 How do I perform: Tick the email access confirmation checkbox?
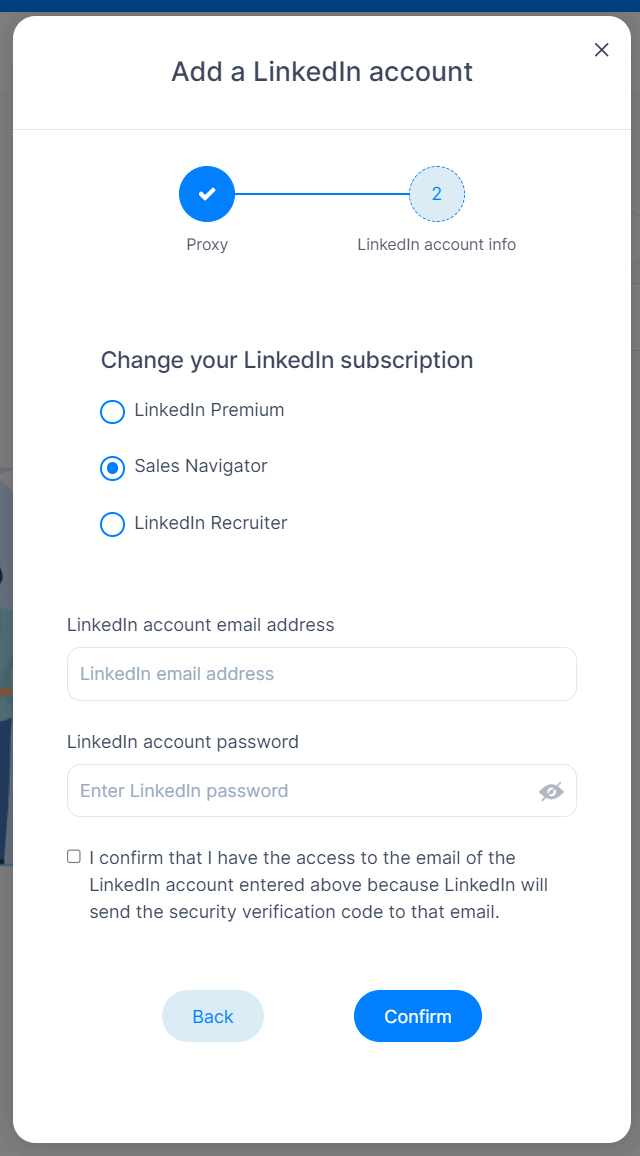[74, 856]
